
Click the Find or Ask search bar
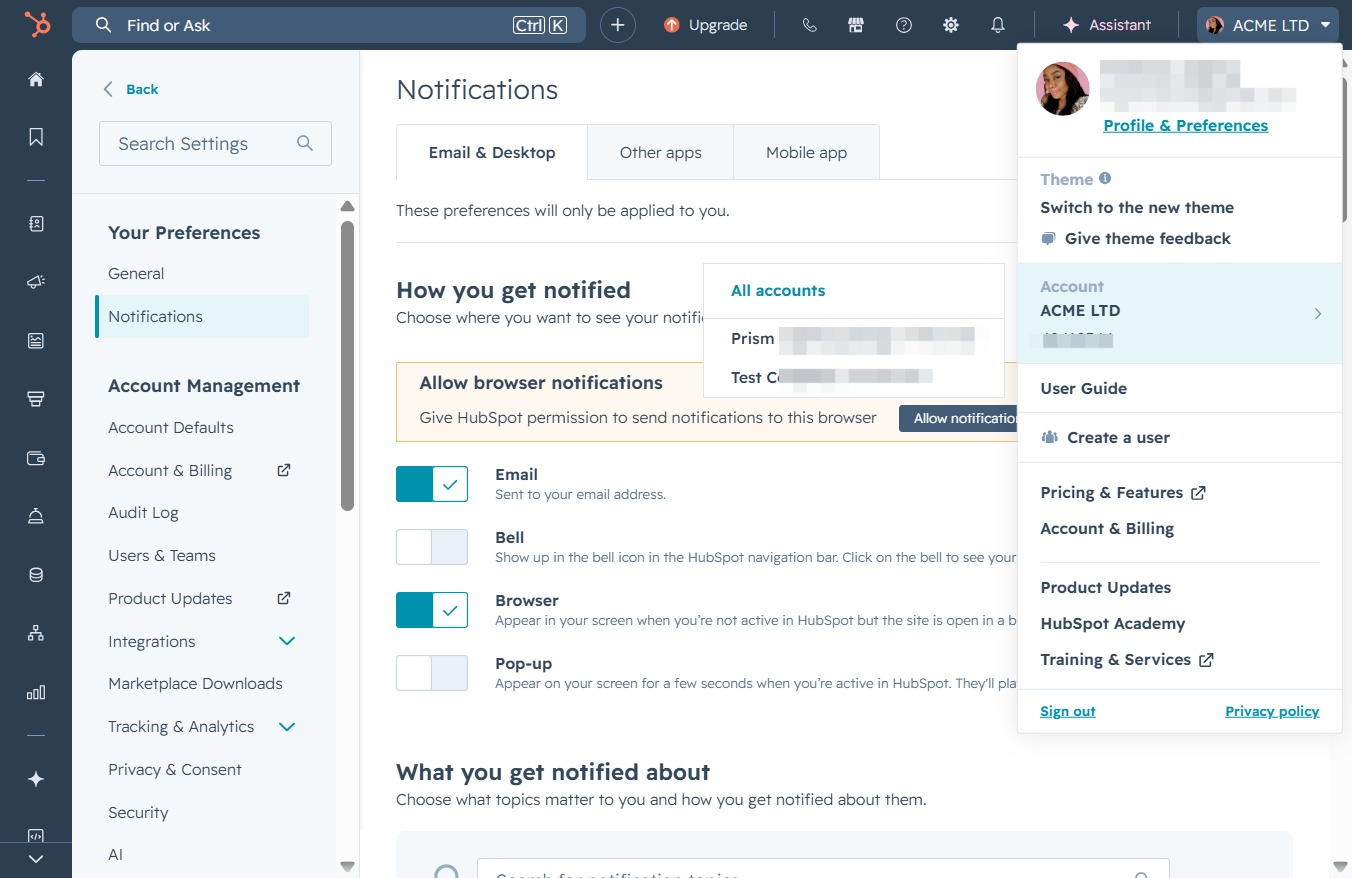click(x=329, y=25)
